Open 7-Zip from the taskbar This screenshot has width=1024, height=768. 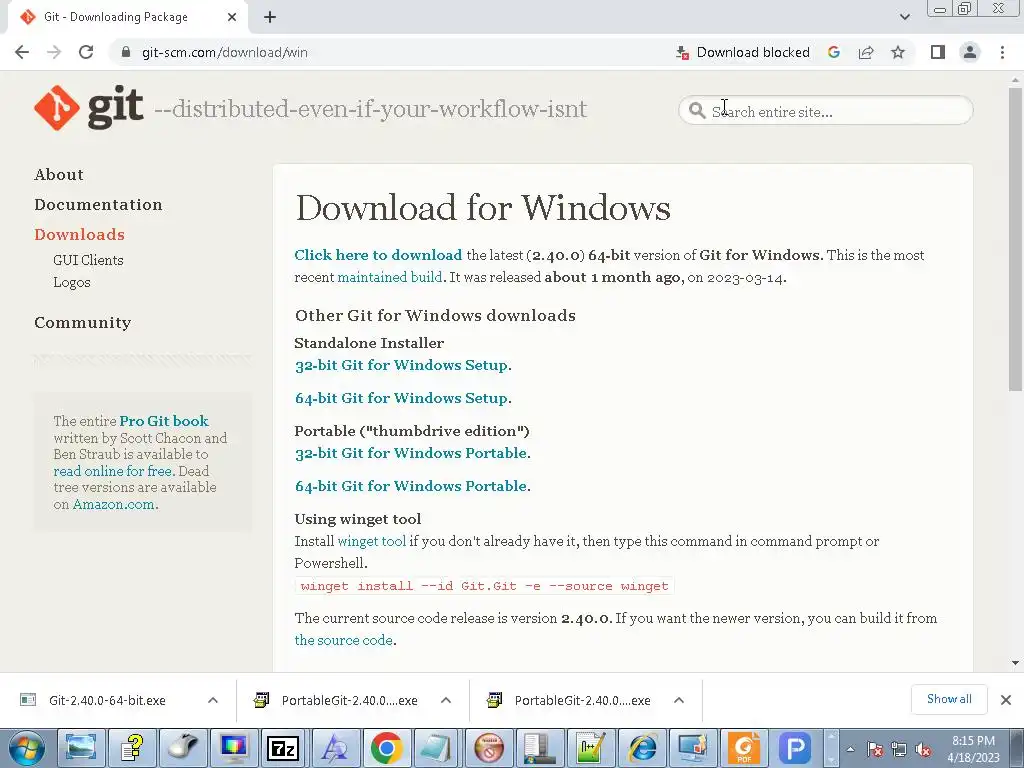pyautogui.click(x=283, y=748)
